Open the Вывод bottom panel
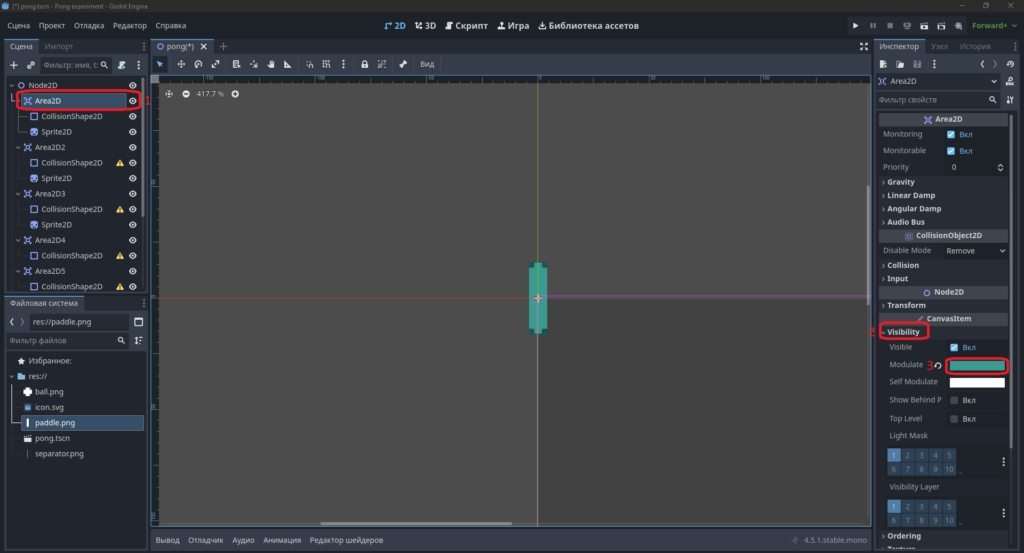 point(167,540)
